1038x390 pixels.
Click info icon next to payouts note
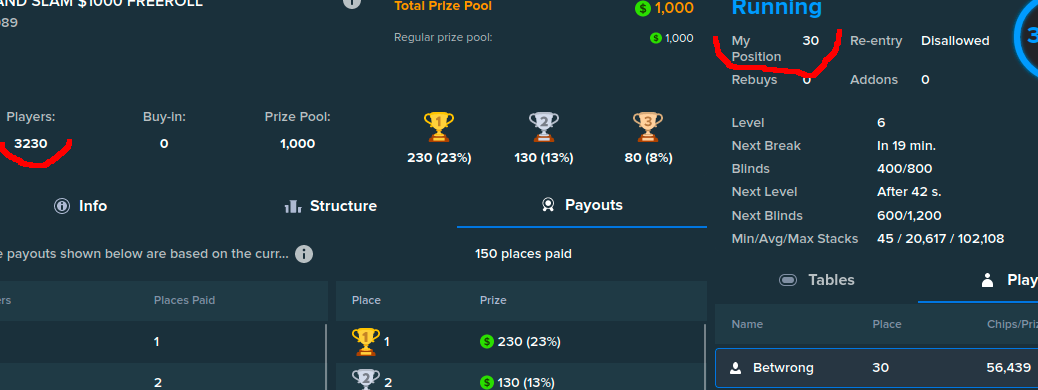click(304, 254)
